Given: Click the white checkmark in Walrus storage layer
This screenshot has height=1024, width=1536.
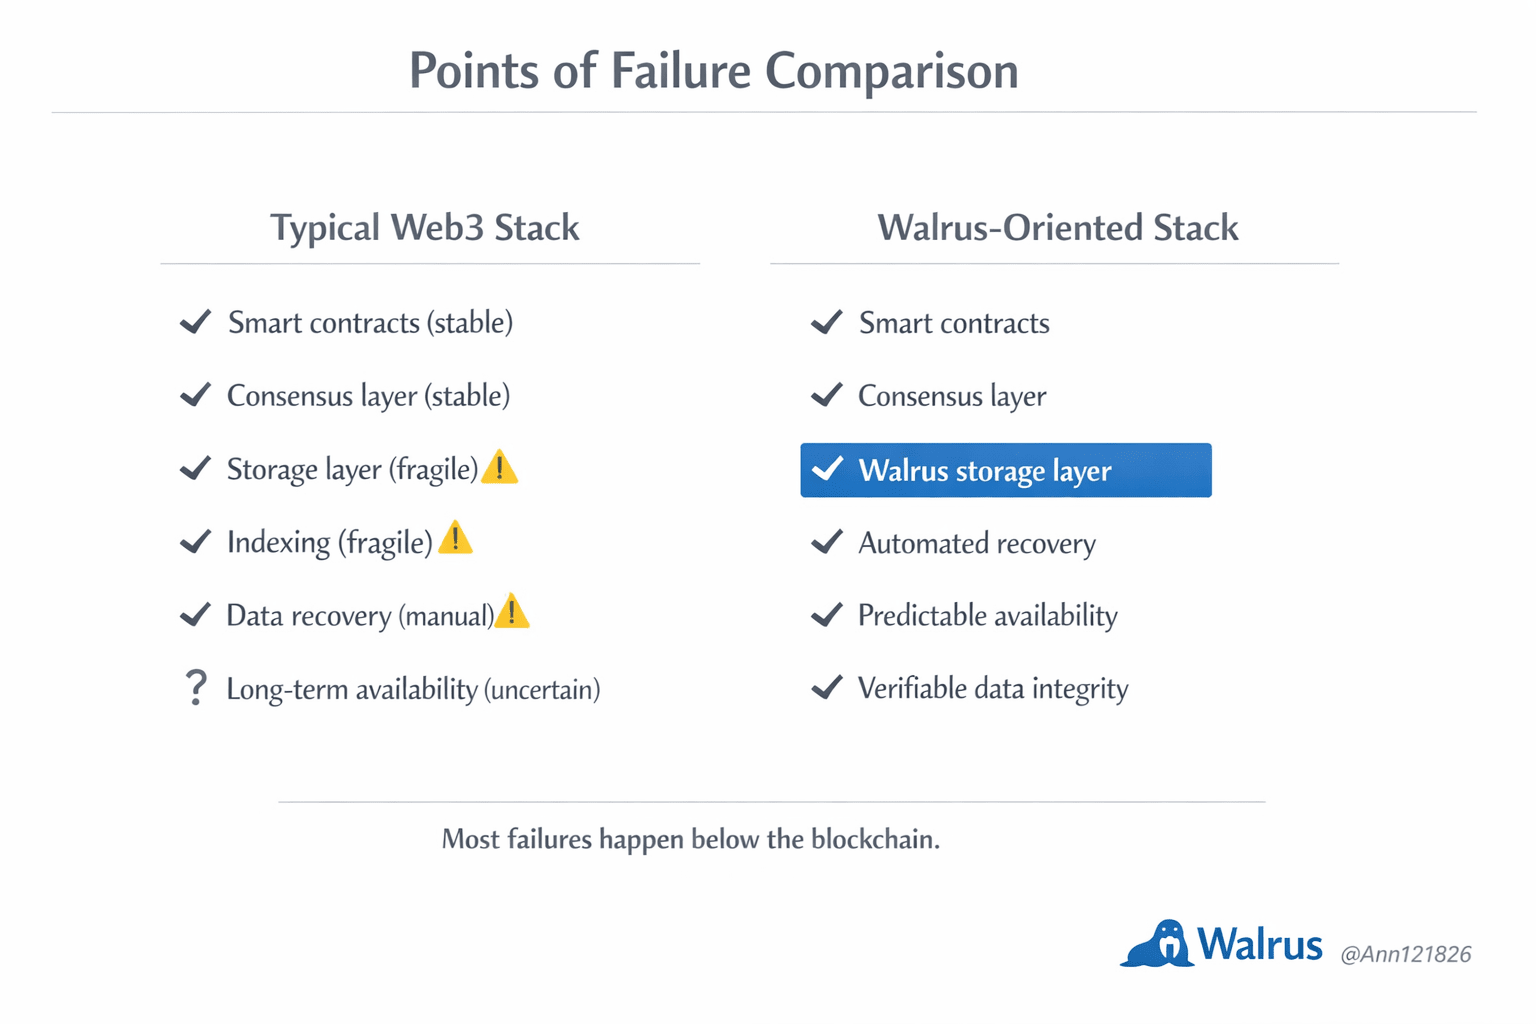Looking at the screenshot, I should coord(828,469).
